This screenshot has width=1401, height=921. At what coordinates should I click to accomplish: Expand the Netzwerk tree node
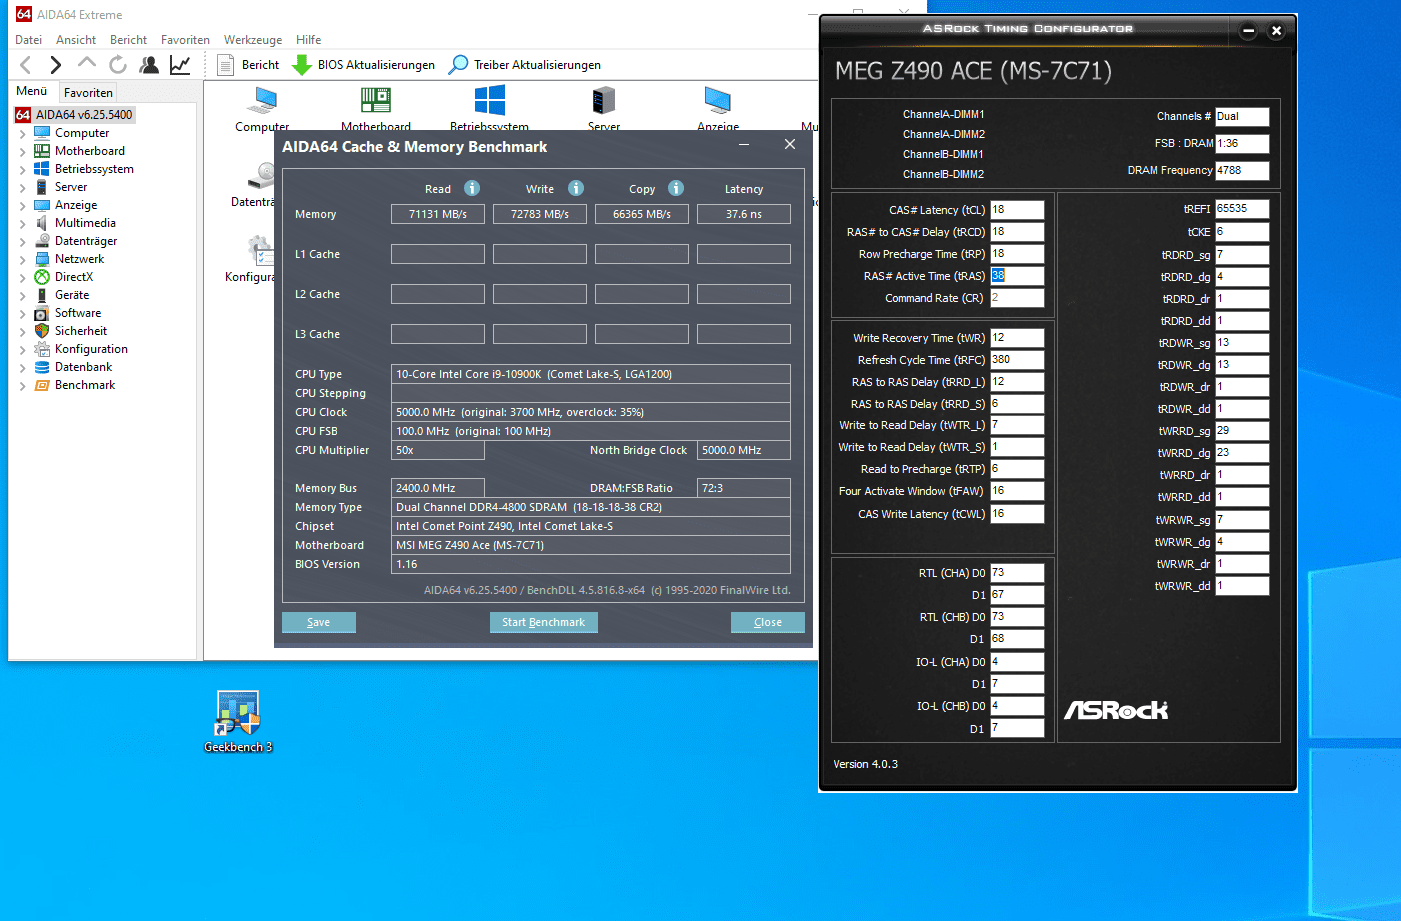(x=23, y=260)
